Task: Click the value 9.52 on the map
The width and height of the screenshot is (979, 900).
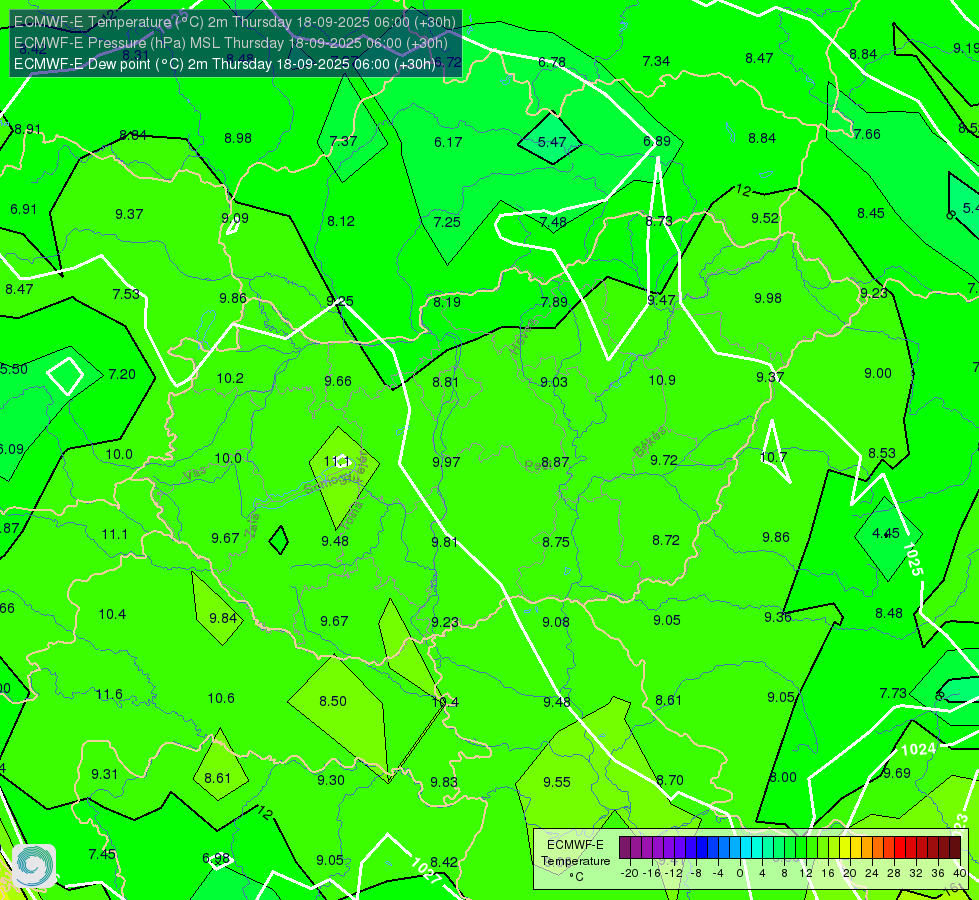Action: (765, 219)
